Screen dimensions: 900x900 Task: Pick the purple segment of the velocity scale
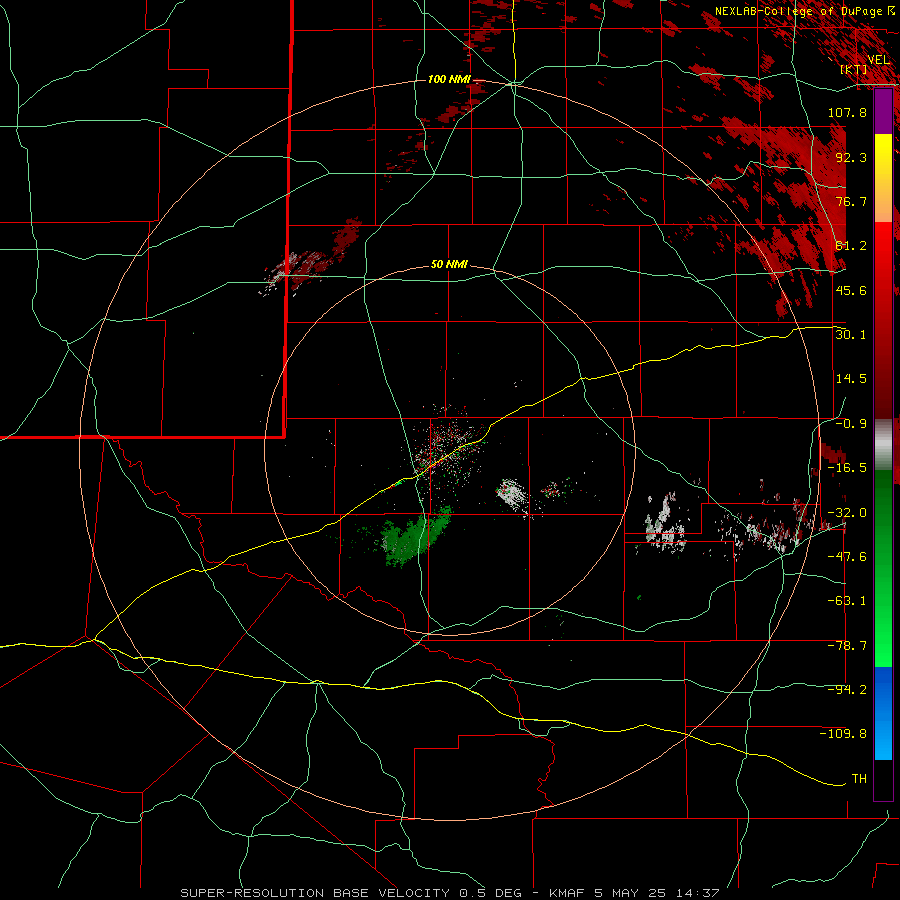(883, 111)
